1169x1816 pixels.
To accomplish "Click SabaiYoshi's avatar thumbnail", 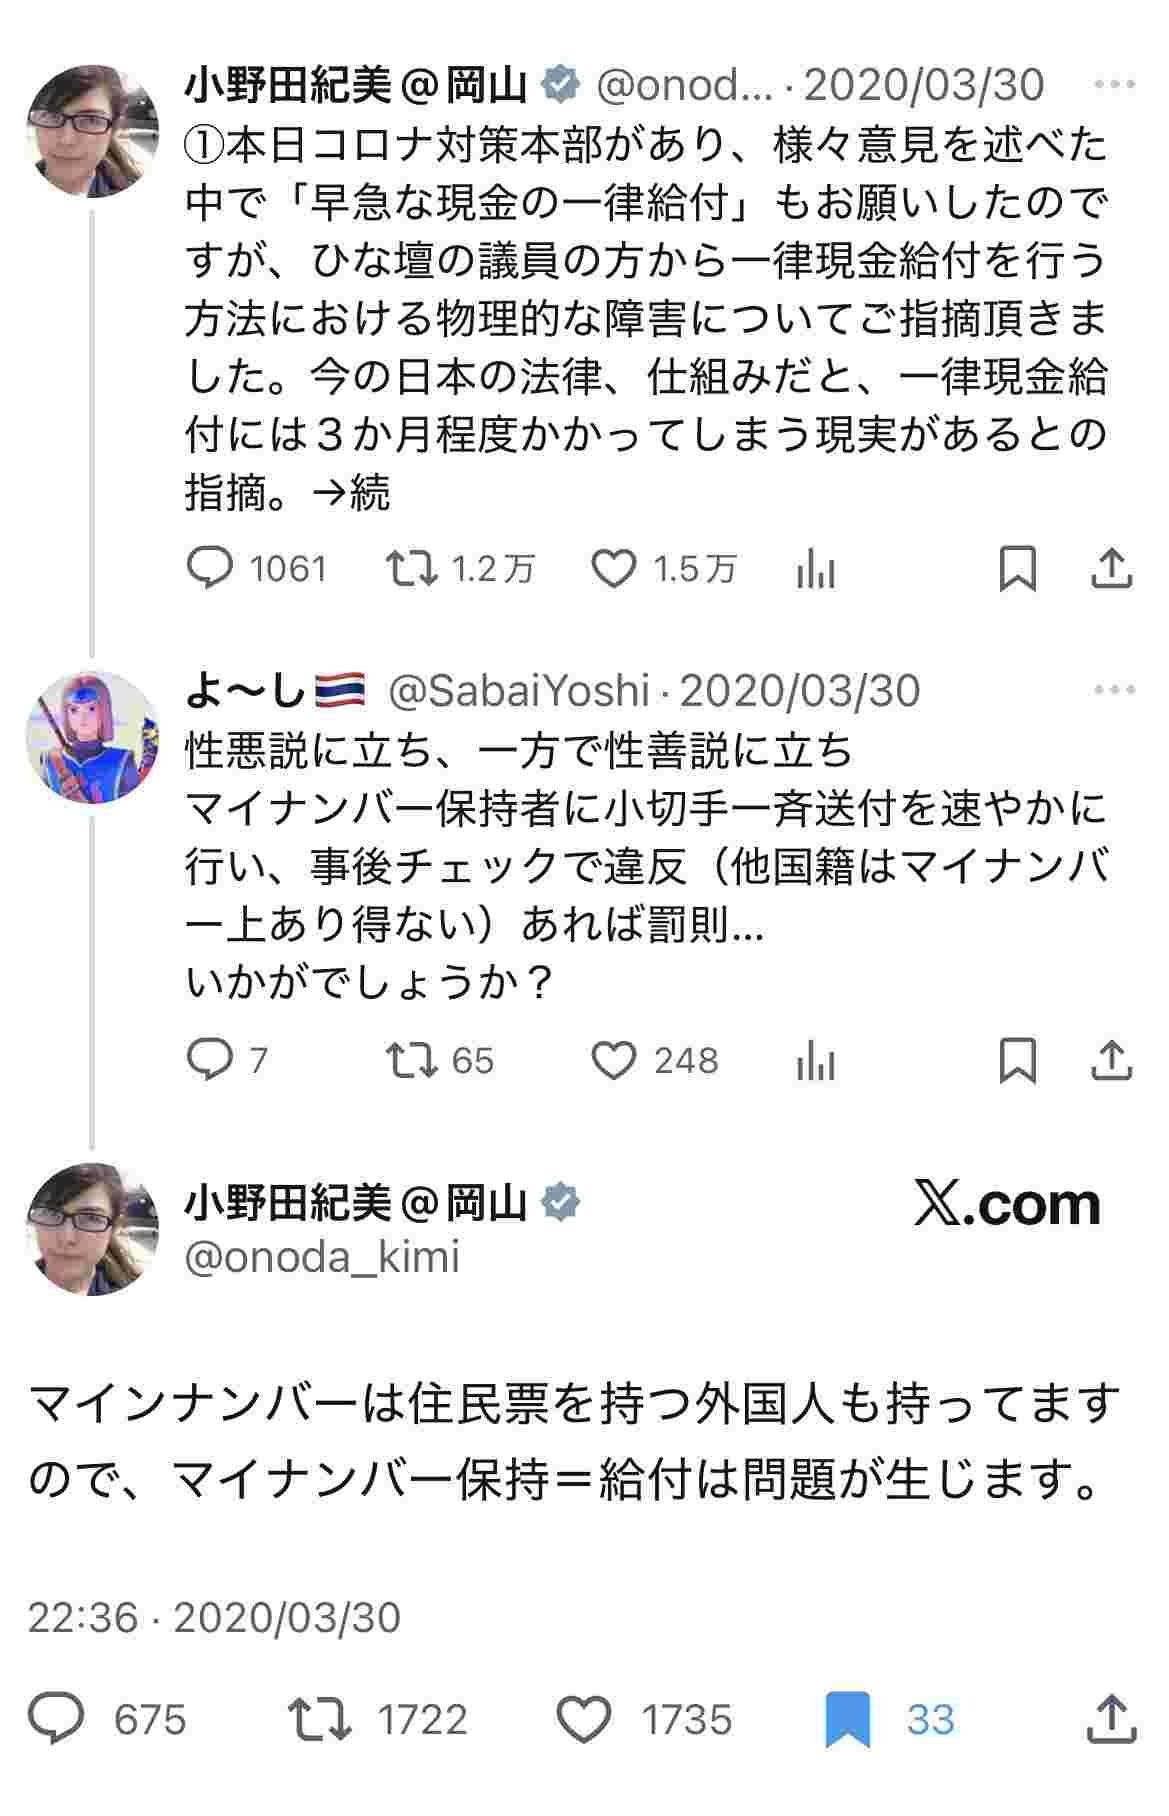I will (x=92, y=736).
